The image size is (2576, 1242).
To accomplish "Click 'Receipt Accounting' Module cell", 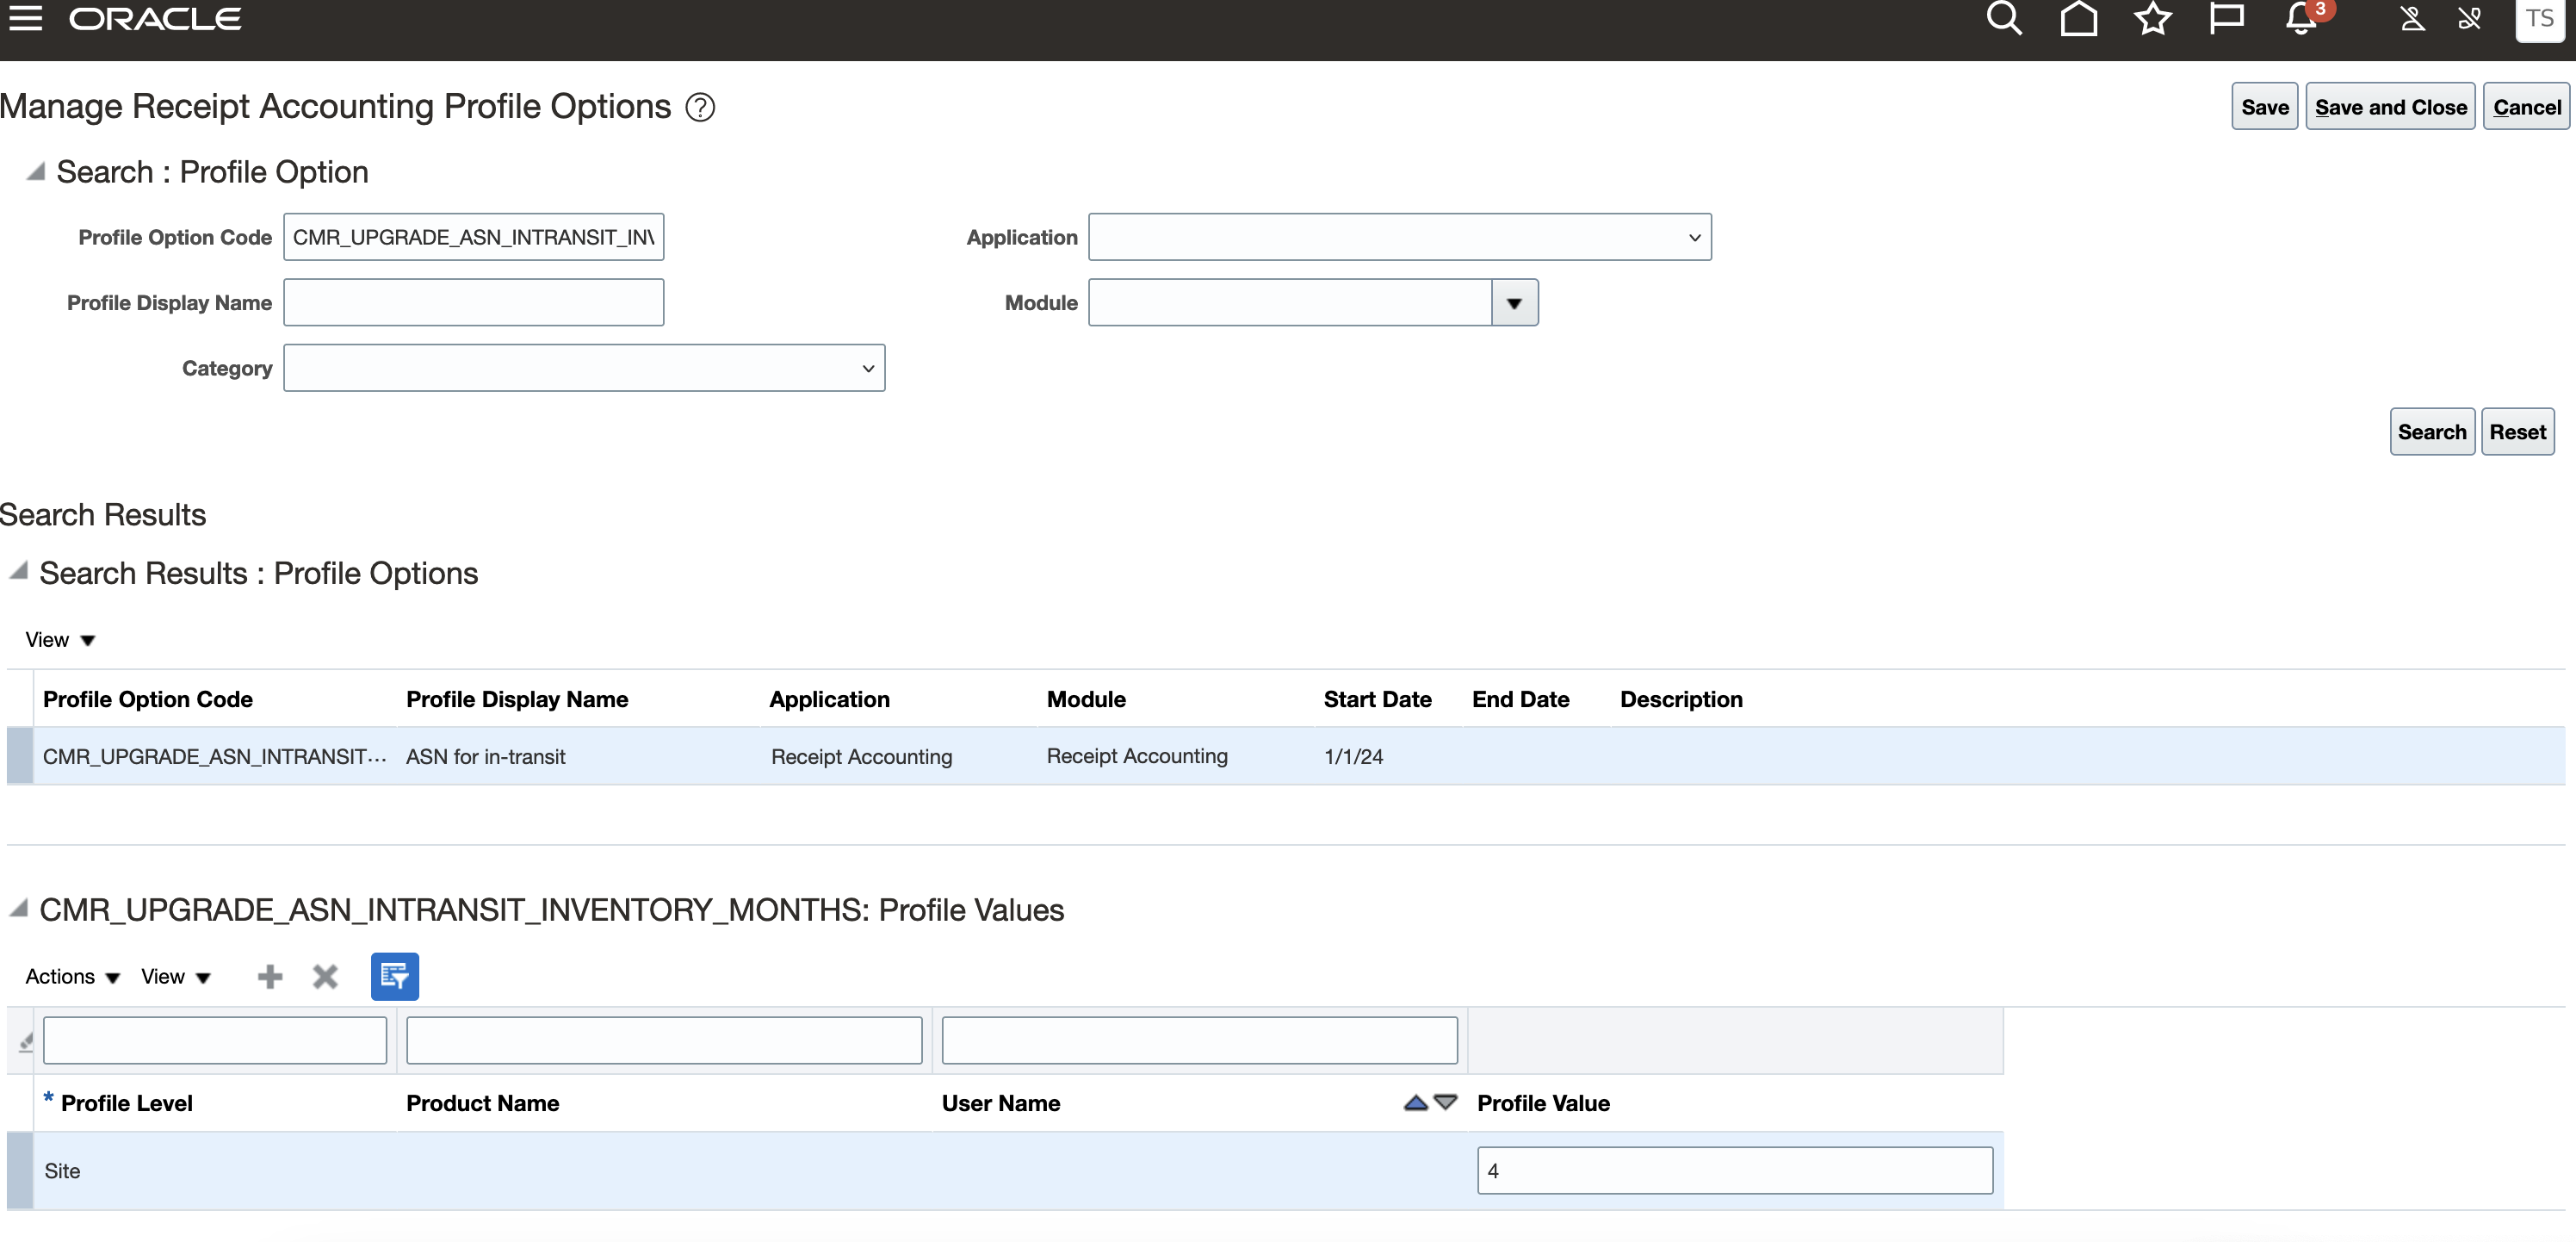I will click(1137, 757).
